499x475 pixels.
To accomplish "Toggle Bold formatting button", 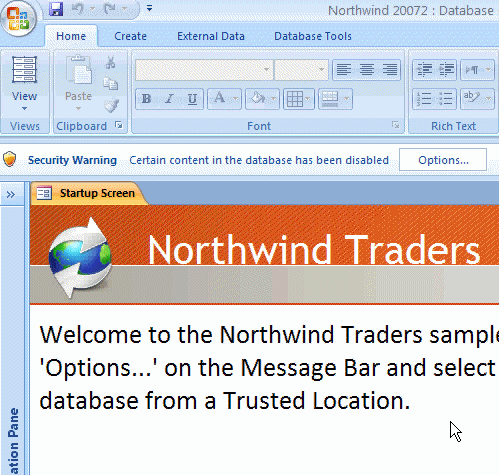I will pos(147,99).
